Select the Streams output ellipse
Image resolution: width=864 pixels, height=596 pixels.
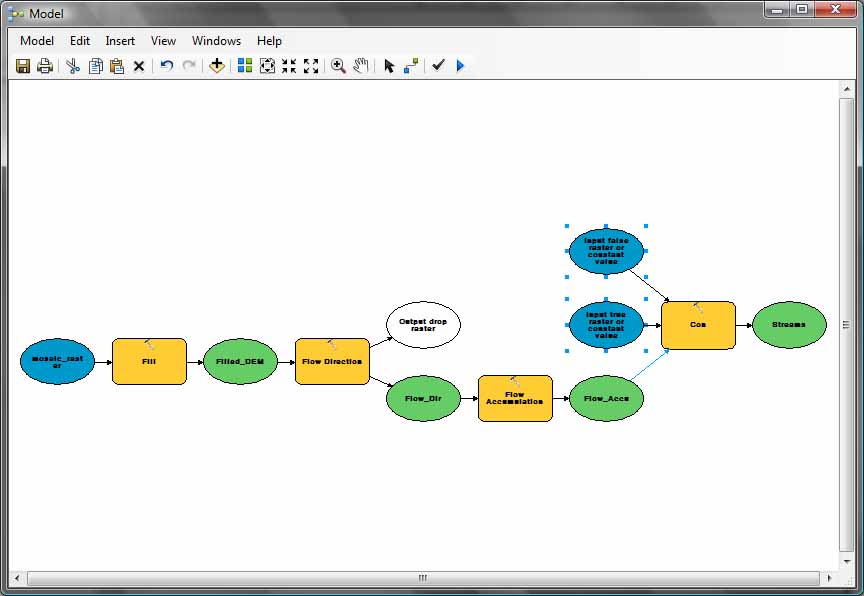[789, 325]
